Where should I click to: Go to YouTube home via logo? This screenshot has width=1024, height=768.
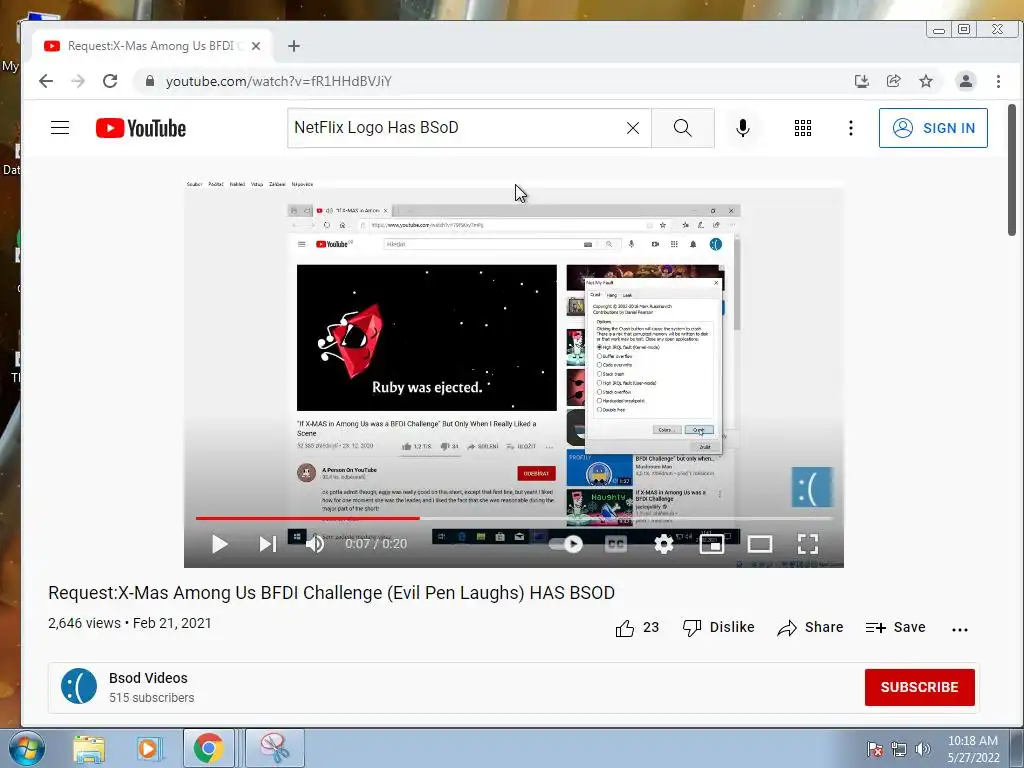coord(141,128)
